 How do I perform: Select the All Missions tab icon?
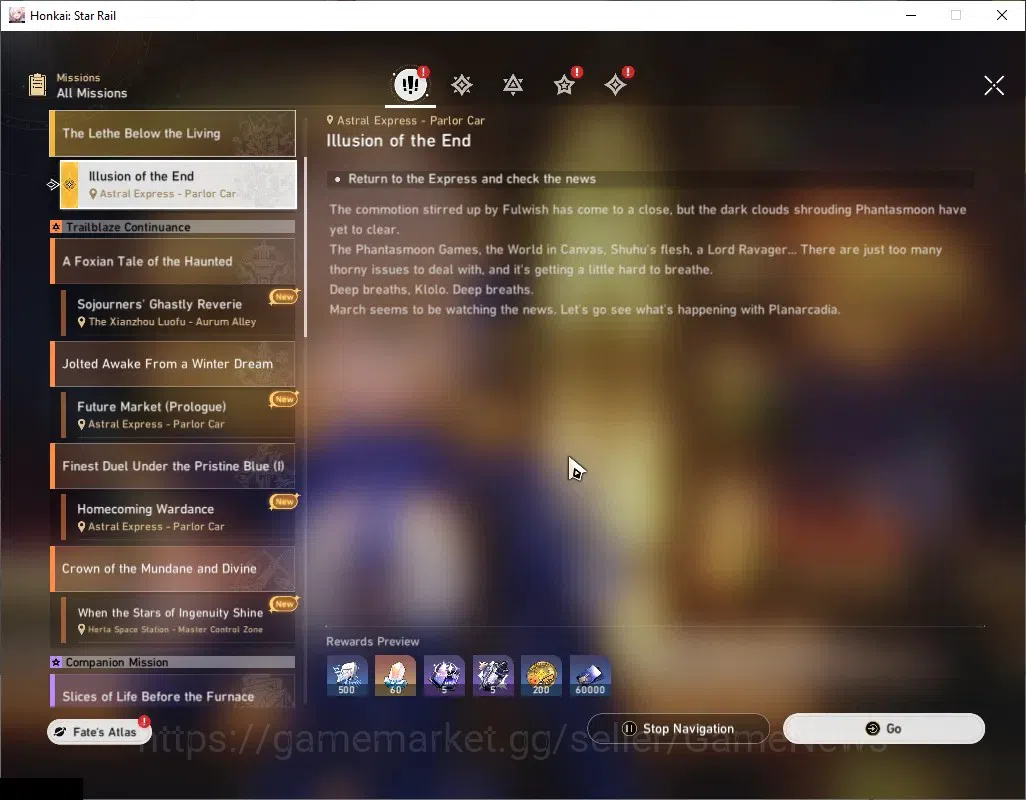pyautogui.click(x=410, y=84)
